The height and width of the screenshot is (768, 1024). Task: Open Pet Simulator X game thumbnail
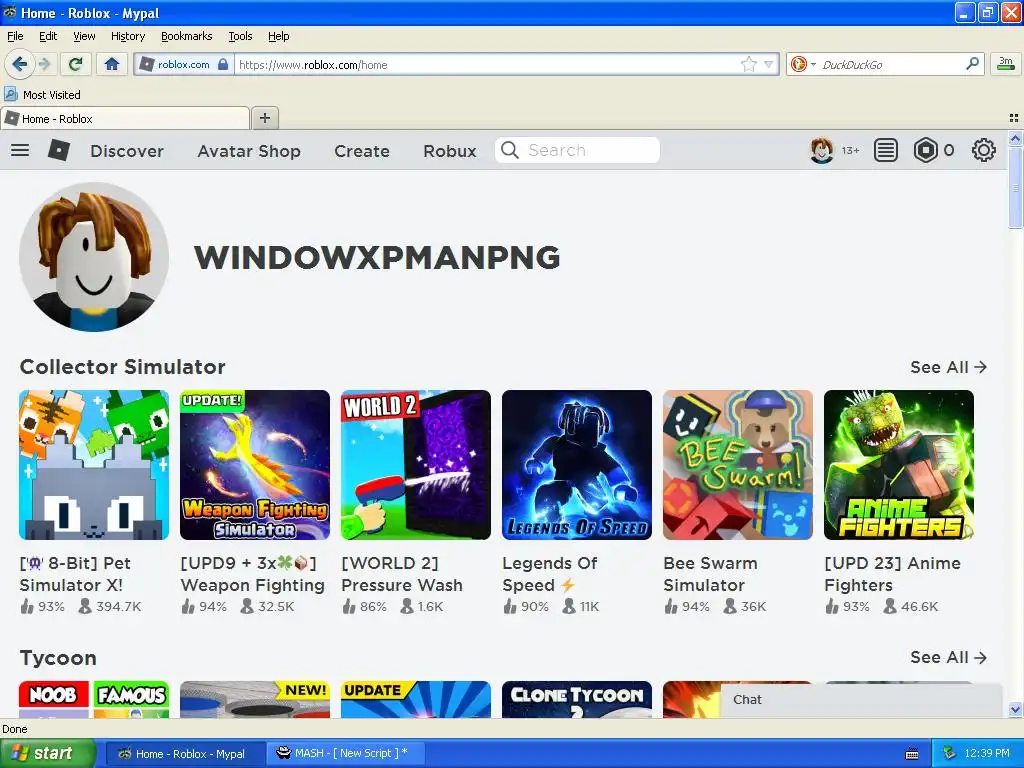click(x=94, y=465)
